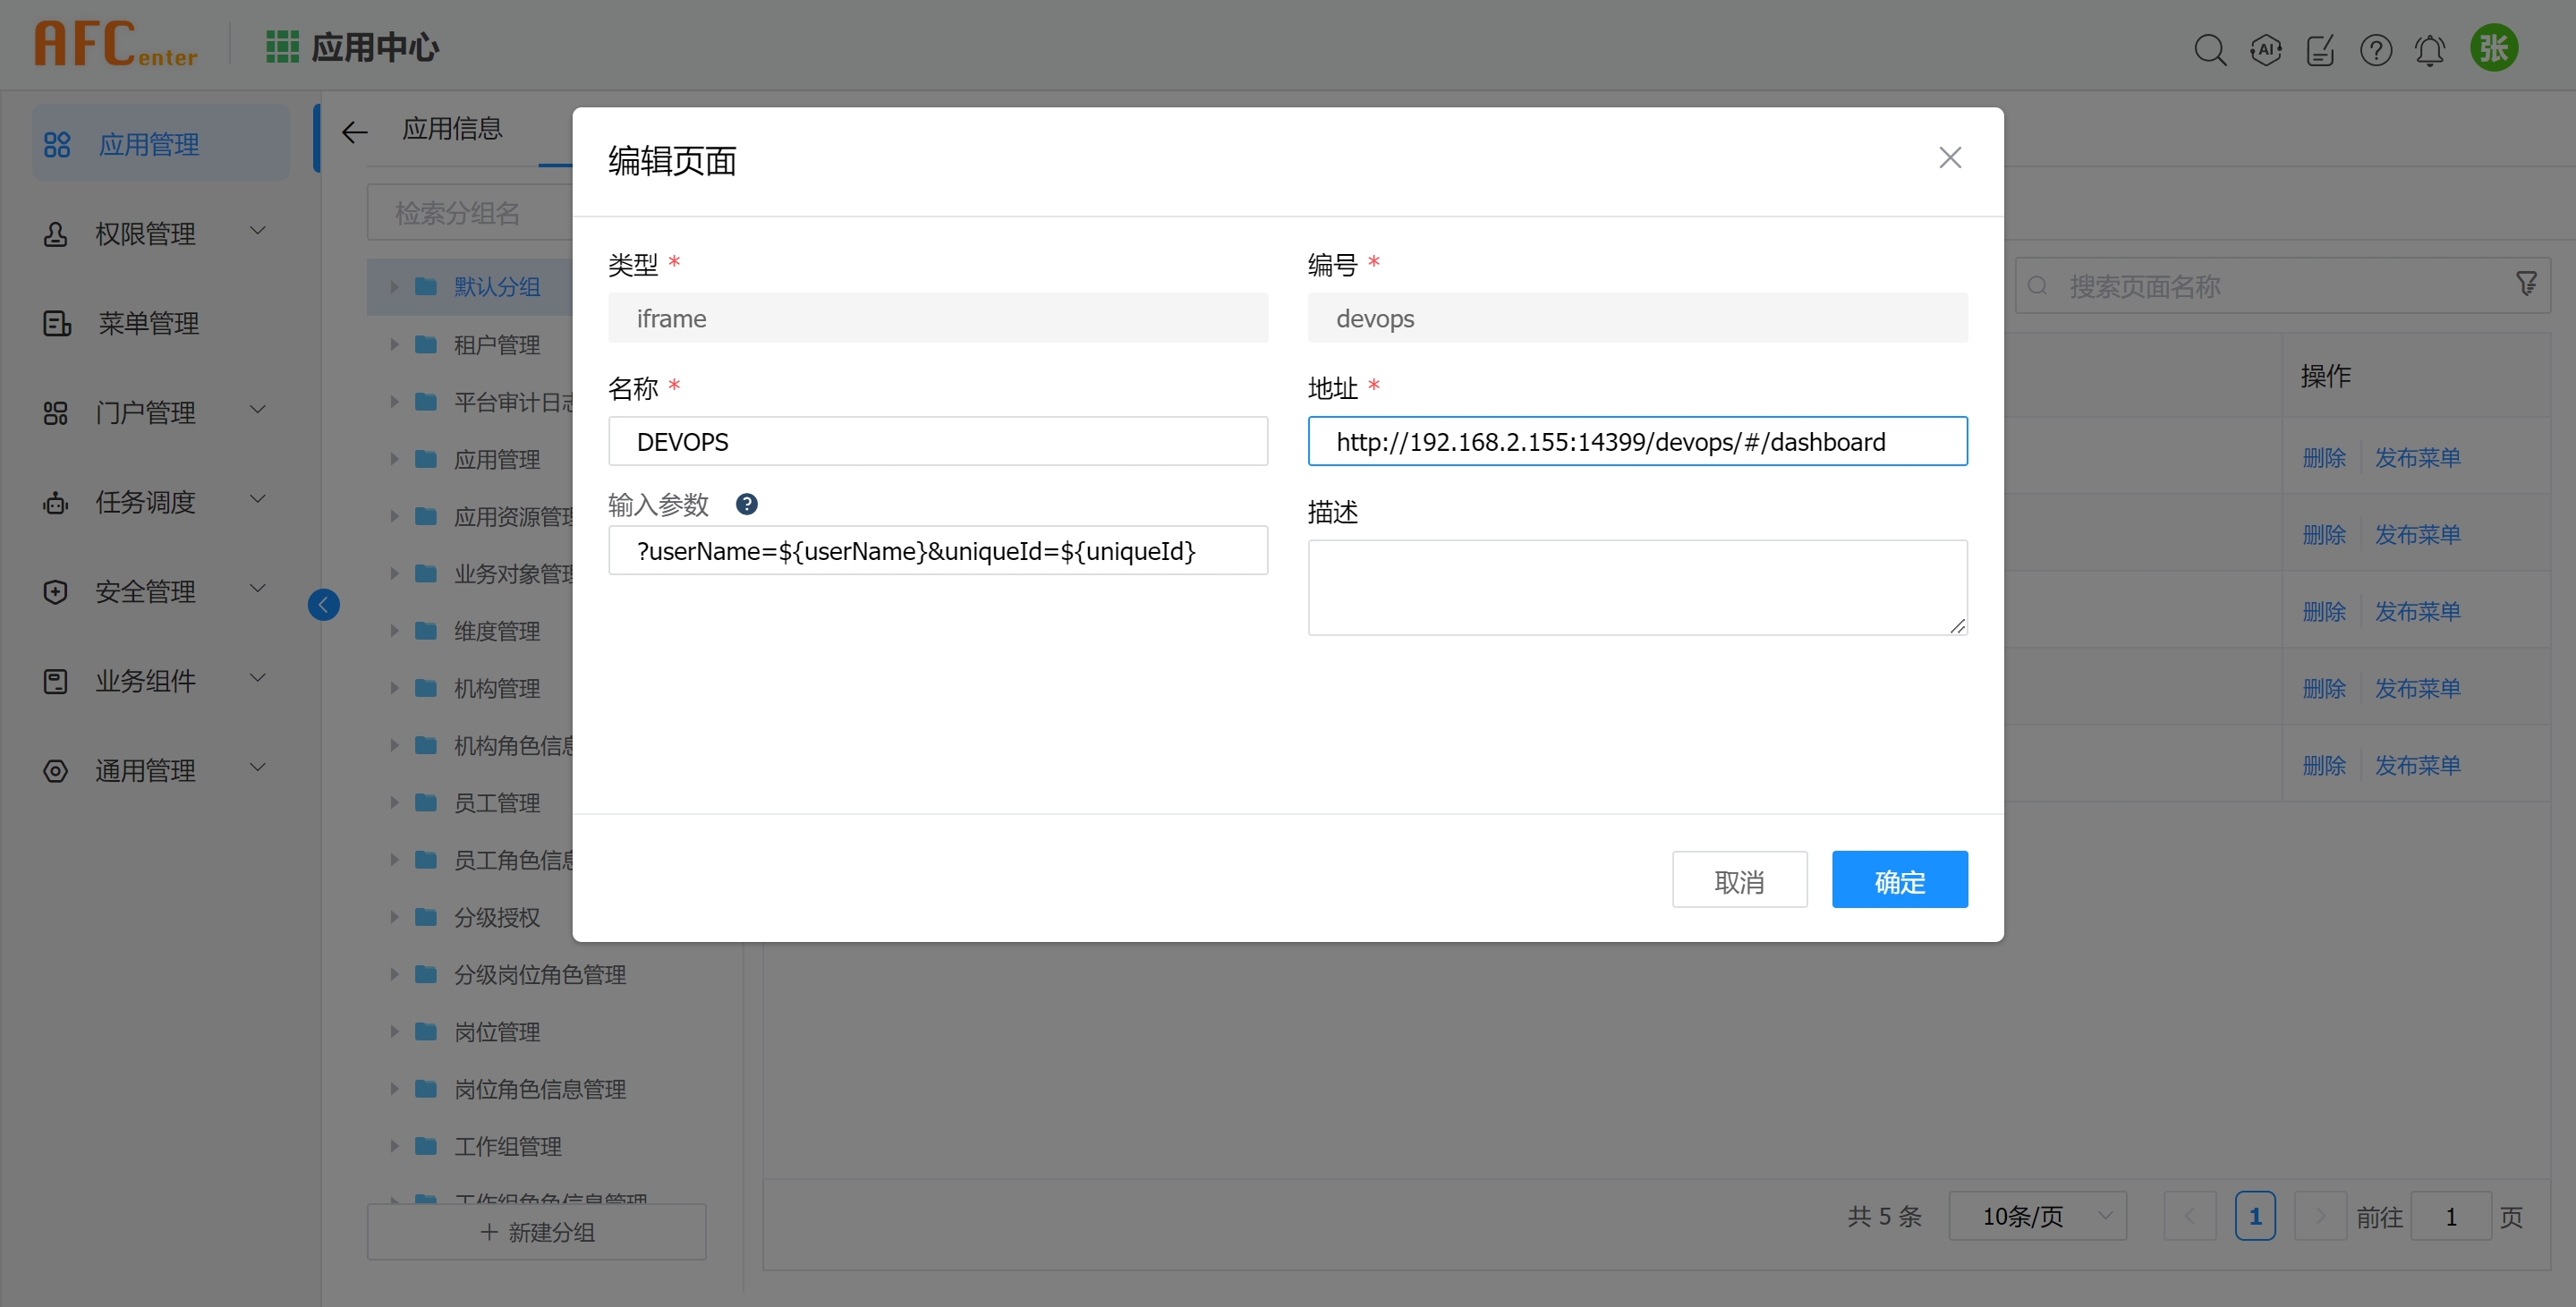Open the 应用中心 grid icon
This screenshot has width=2576, height=1307.
[x=282, y=47]
